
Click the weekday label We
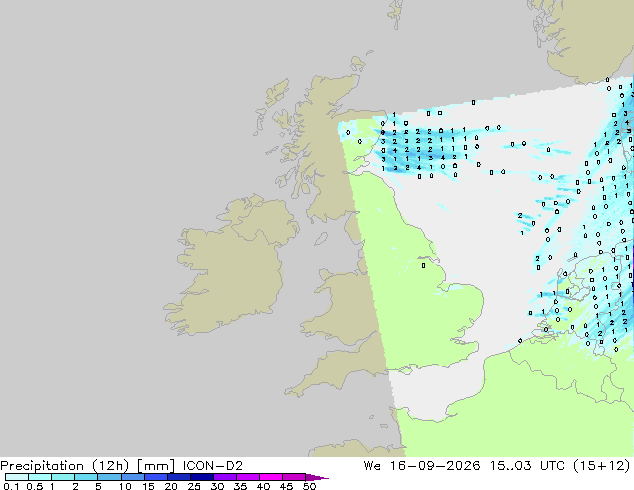click(372, 466)
